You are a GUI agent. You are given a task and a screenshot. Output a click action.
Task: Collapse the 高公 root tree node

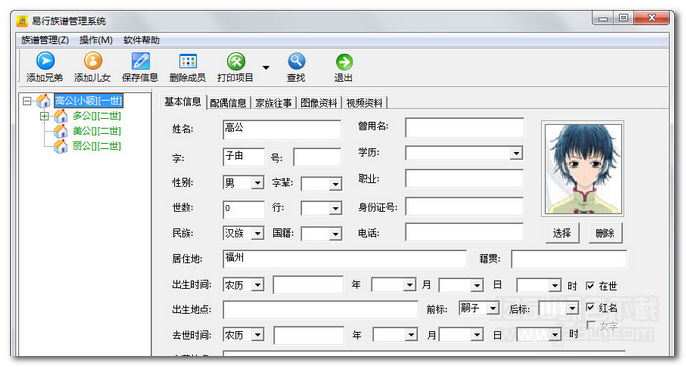click(x=27, y=101)
